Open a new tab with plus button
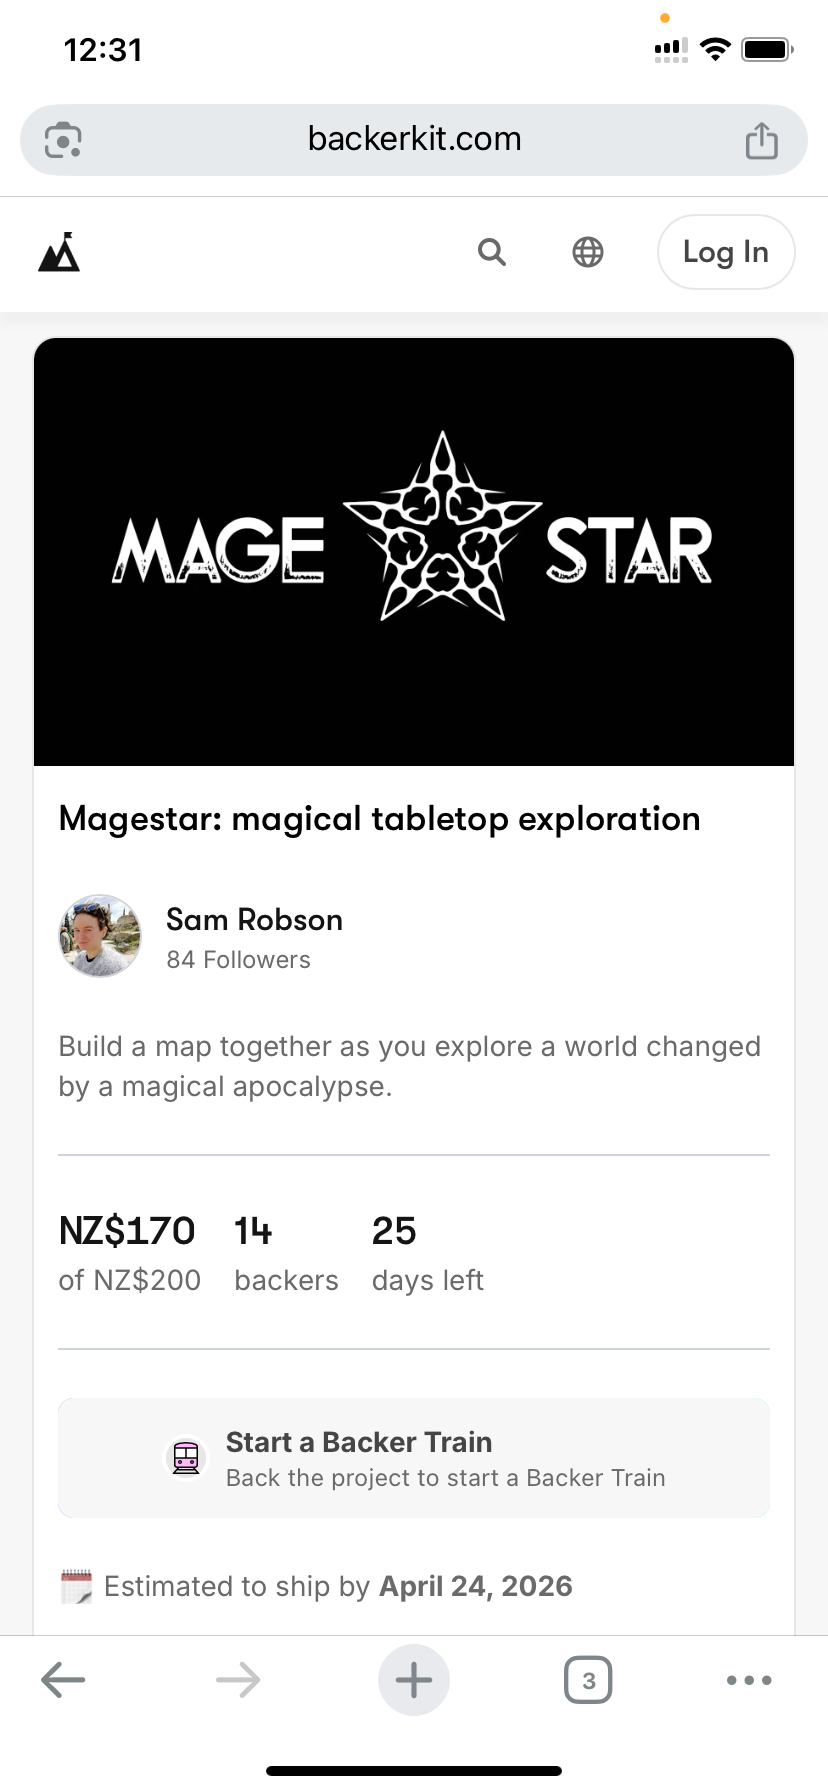The height and width of the screenshot is (1792, 828). tap(414, 1680)
